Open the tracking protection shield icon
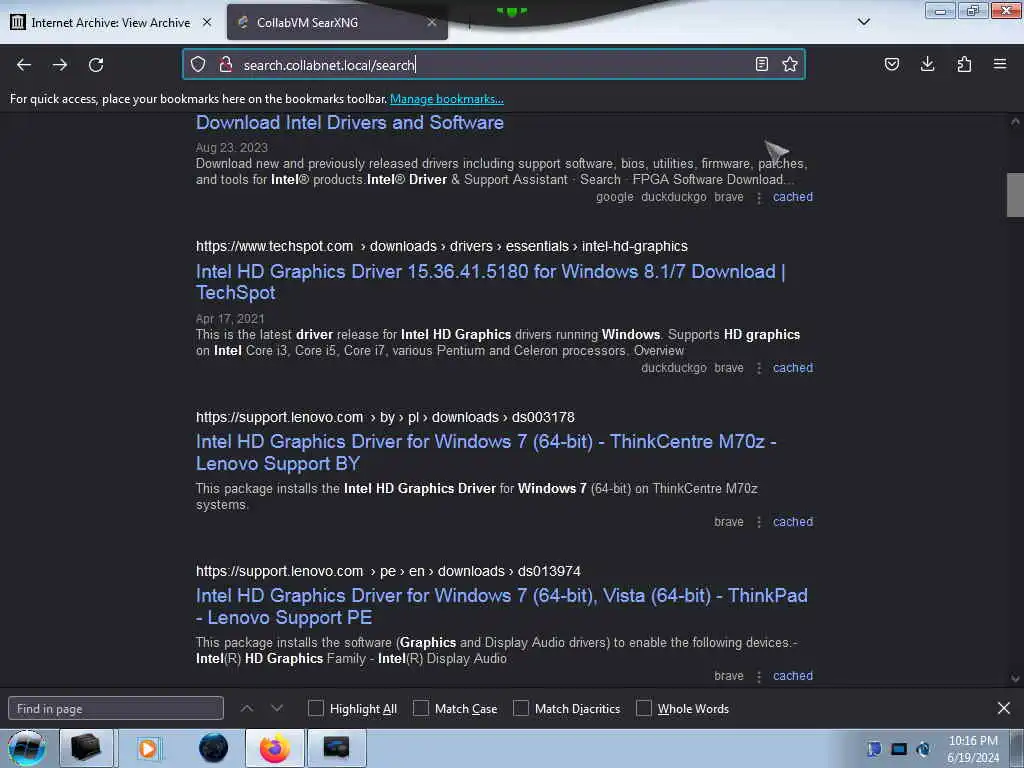This screenshot has height=768, width=1024. (x=198, y=64)
